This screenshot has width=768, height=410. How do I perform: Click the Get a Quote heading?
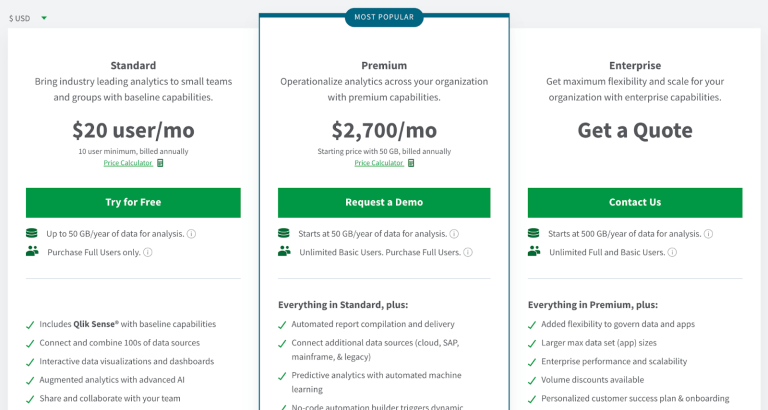tap(635, 130)
